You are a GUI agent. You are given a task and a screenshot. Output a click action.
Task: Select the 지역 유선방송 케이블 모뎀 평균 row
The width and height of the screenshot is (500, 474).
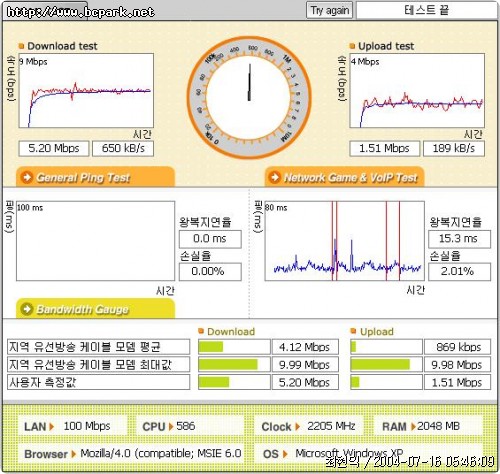point(98,347)
